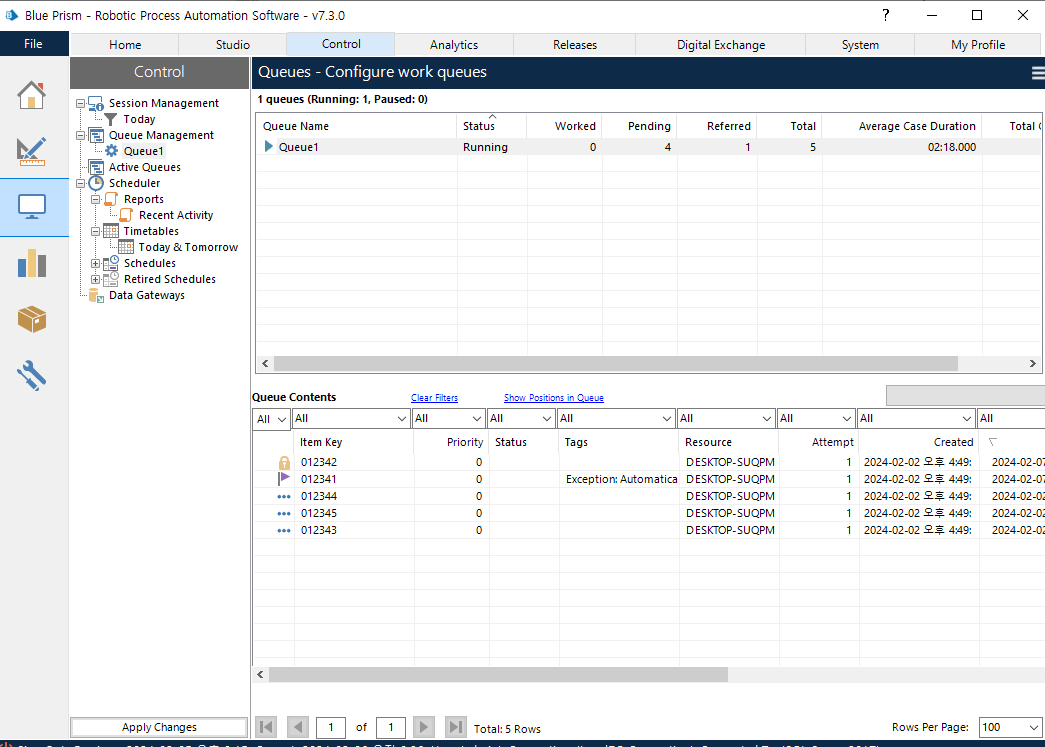
Task: Collapse the Scheduler tree node
Action: [81, 183]
